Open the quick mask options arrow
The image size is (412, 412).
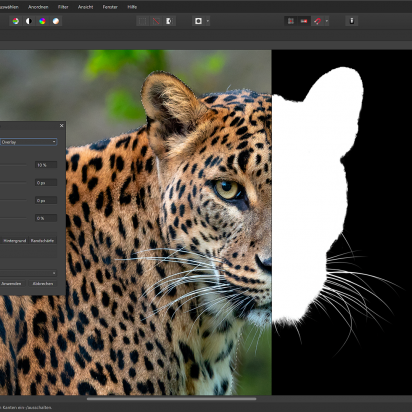pyautogui.click(x=208, y=21)
